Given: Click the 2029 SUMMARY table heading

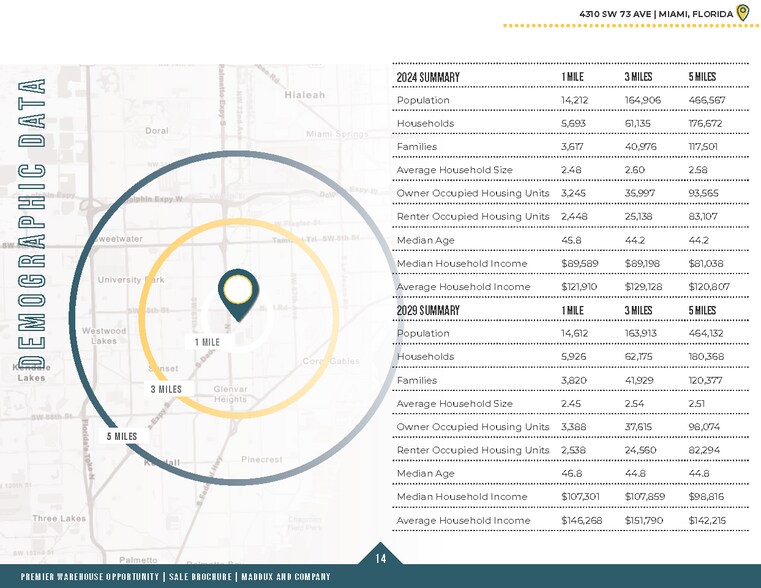Looking at the screenshot, I should [x=427, y=310].
